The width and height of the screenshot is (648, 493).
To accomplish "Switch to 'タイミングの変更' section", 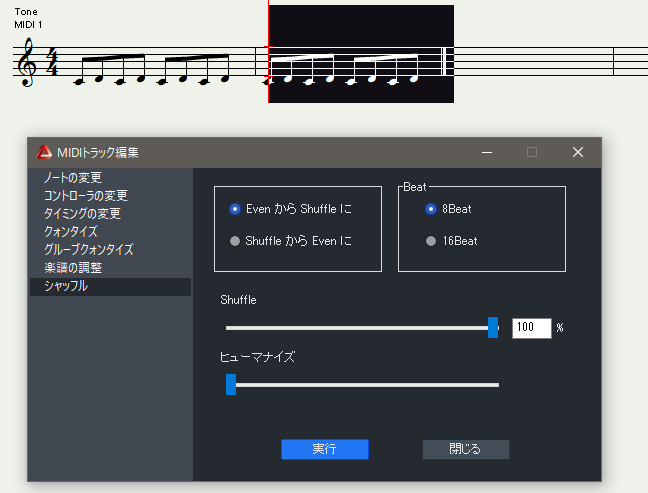I will [82, 214].
